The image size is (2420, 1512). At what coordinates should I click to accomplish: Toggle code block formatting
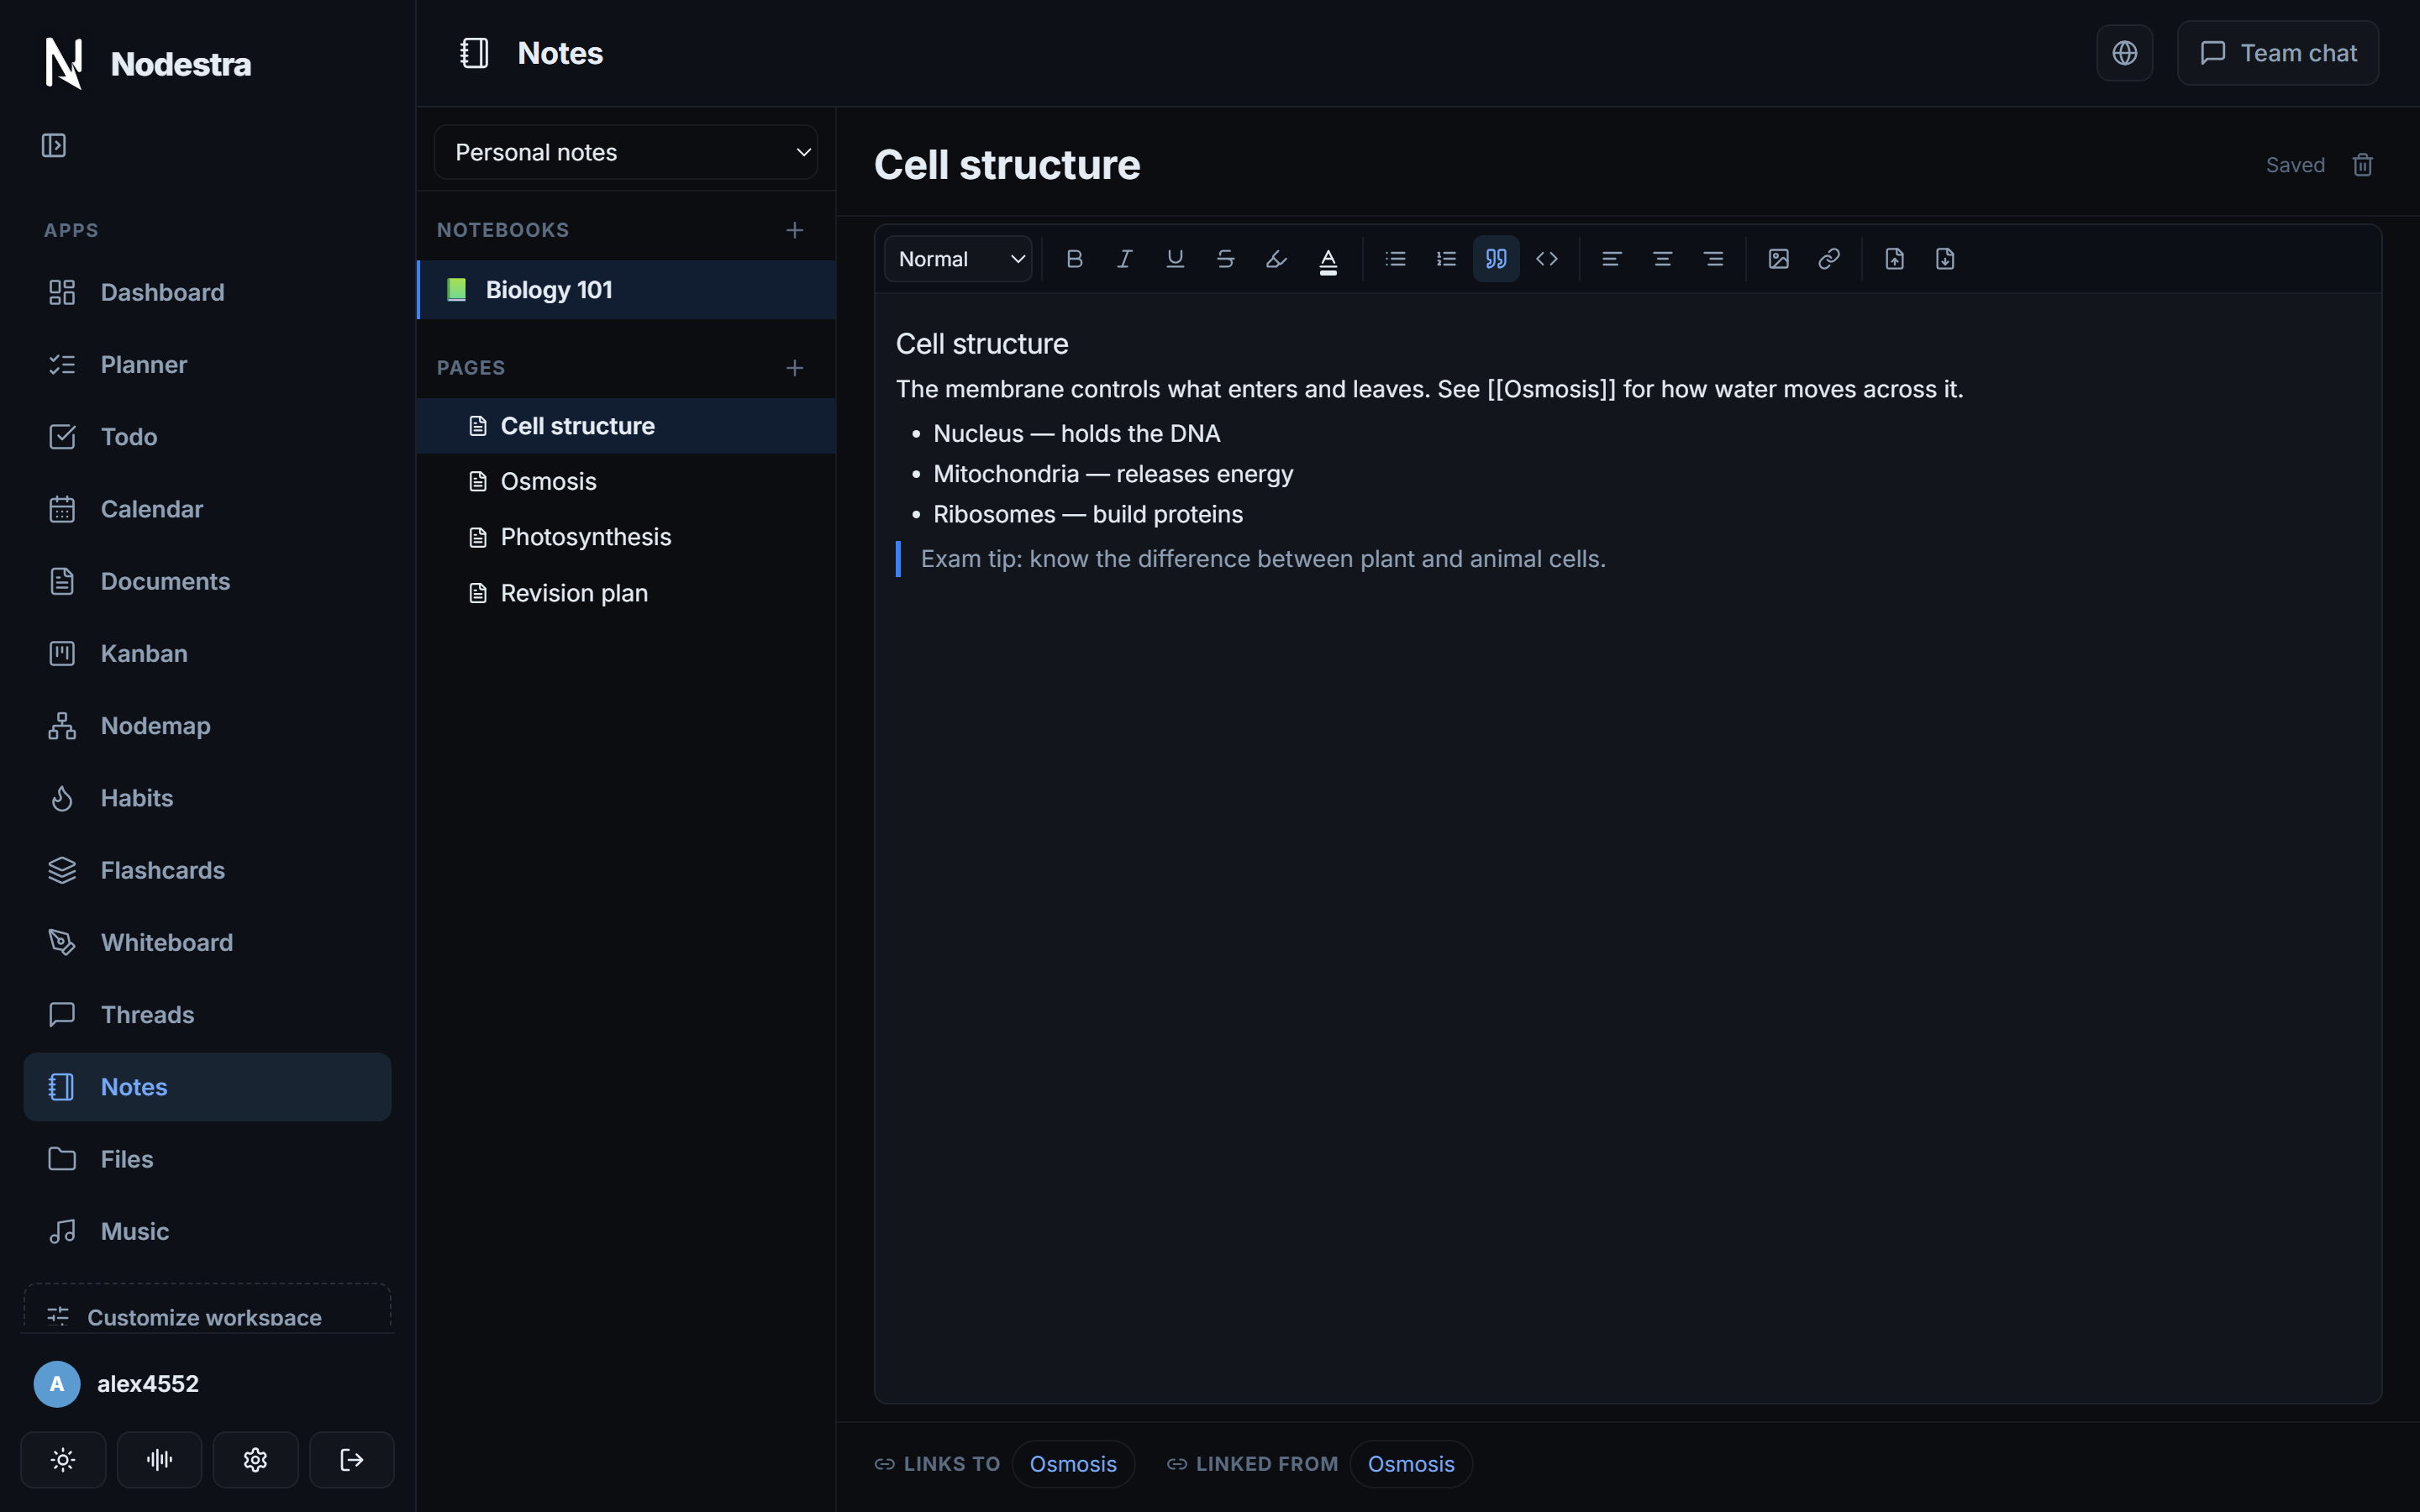(1547, 259)
